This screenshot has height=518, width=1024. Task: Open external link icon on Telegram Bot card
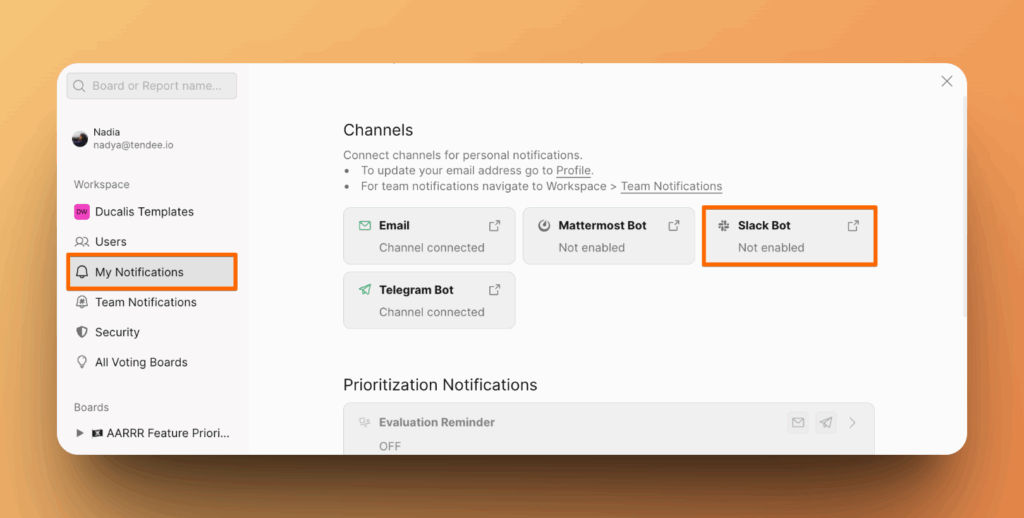[494, 290]
